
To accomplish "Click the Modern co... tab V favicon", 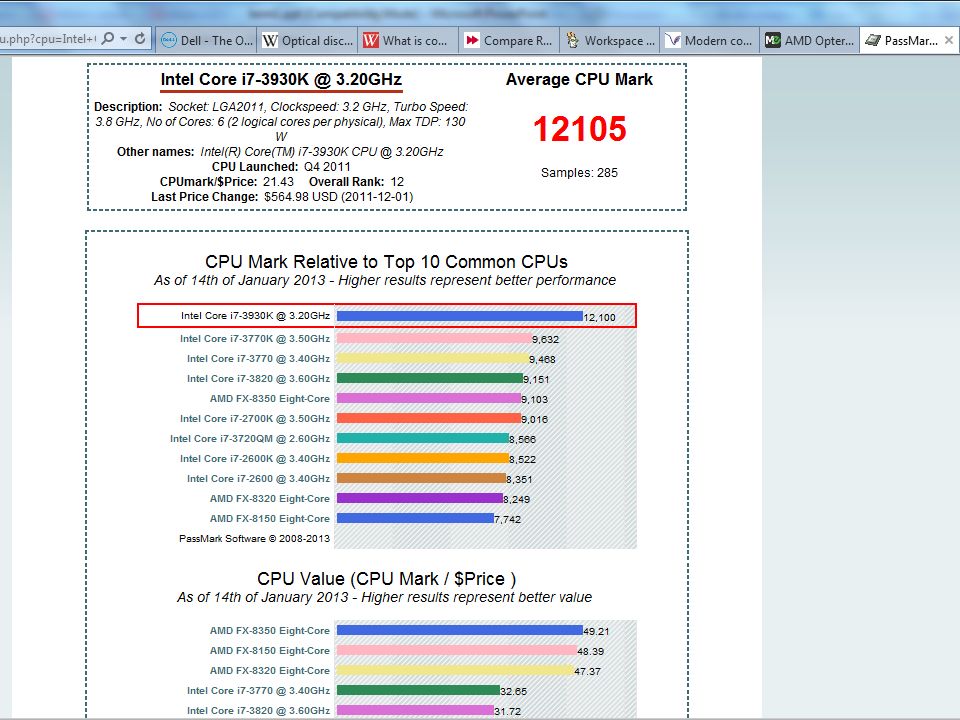I will (x=673, y=40).
